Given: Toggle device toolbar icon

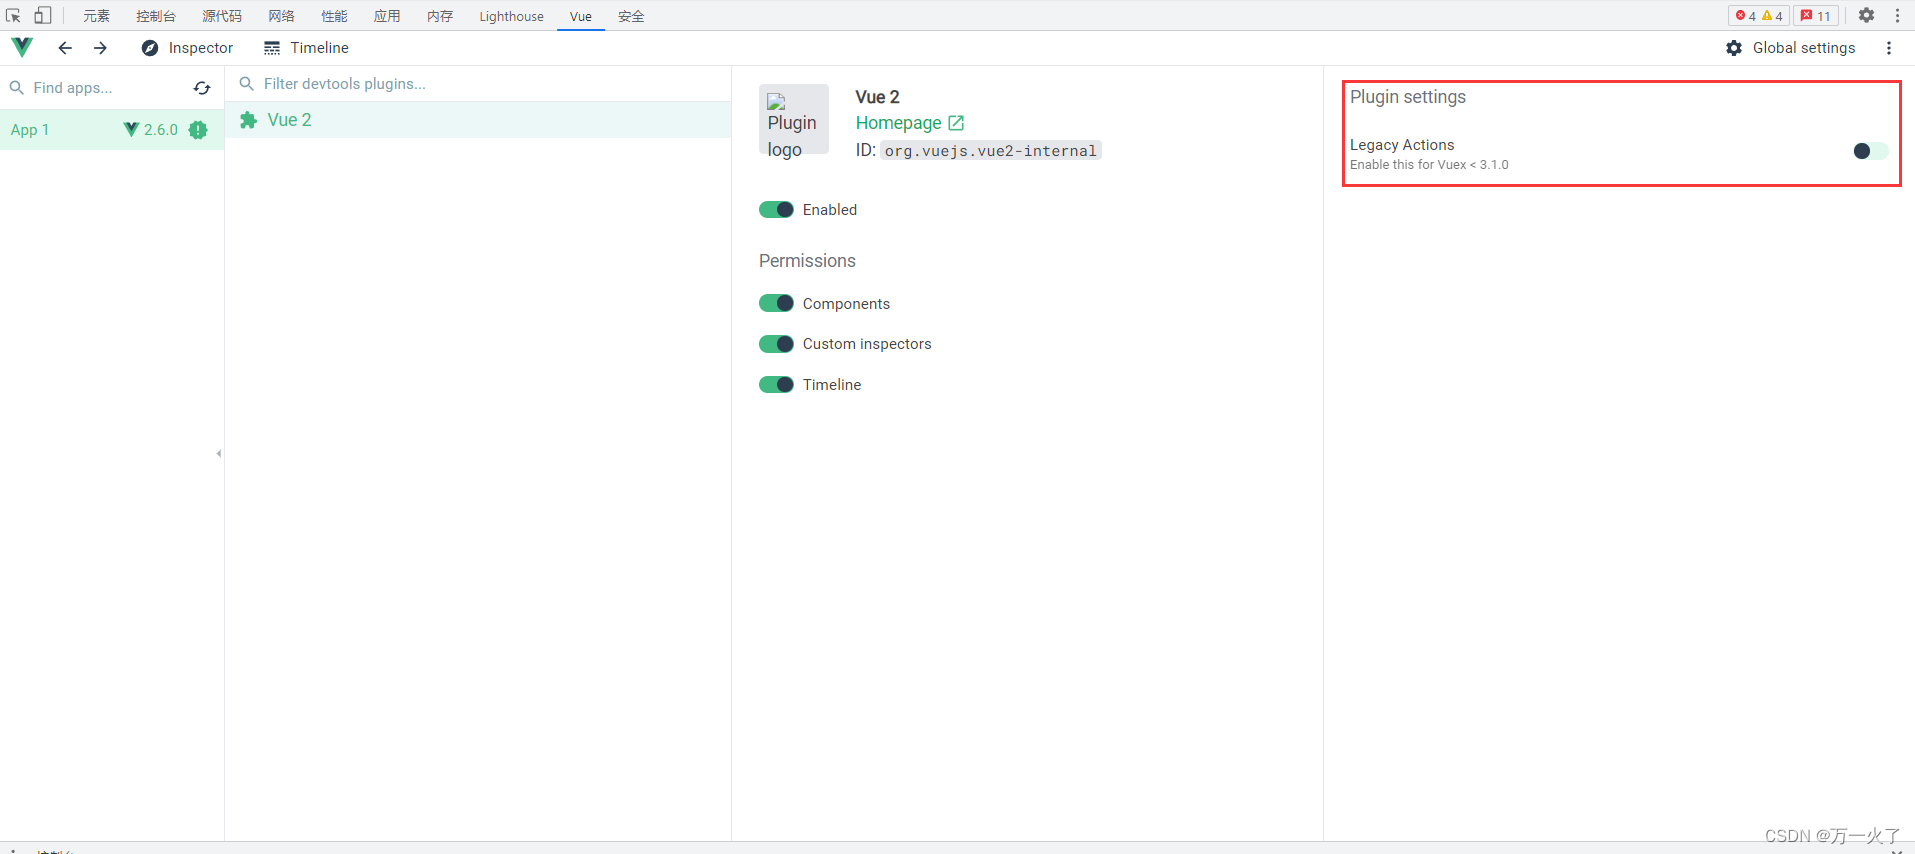Looking at the screenshot, I should (x=42, y=15).
